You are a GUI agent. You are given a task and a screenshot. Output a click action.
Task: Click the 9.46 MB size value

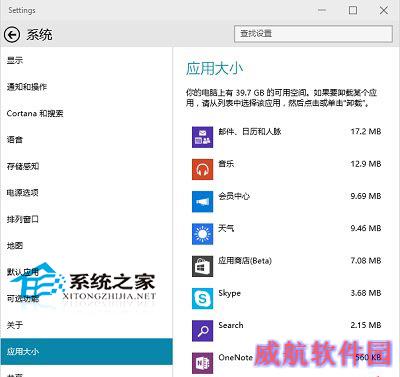[x=366, y=228]
